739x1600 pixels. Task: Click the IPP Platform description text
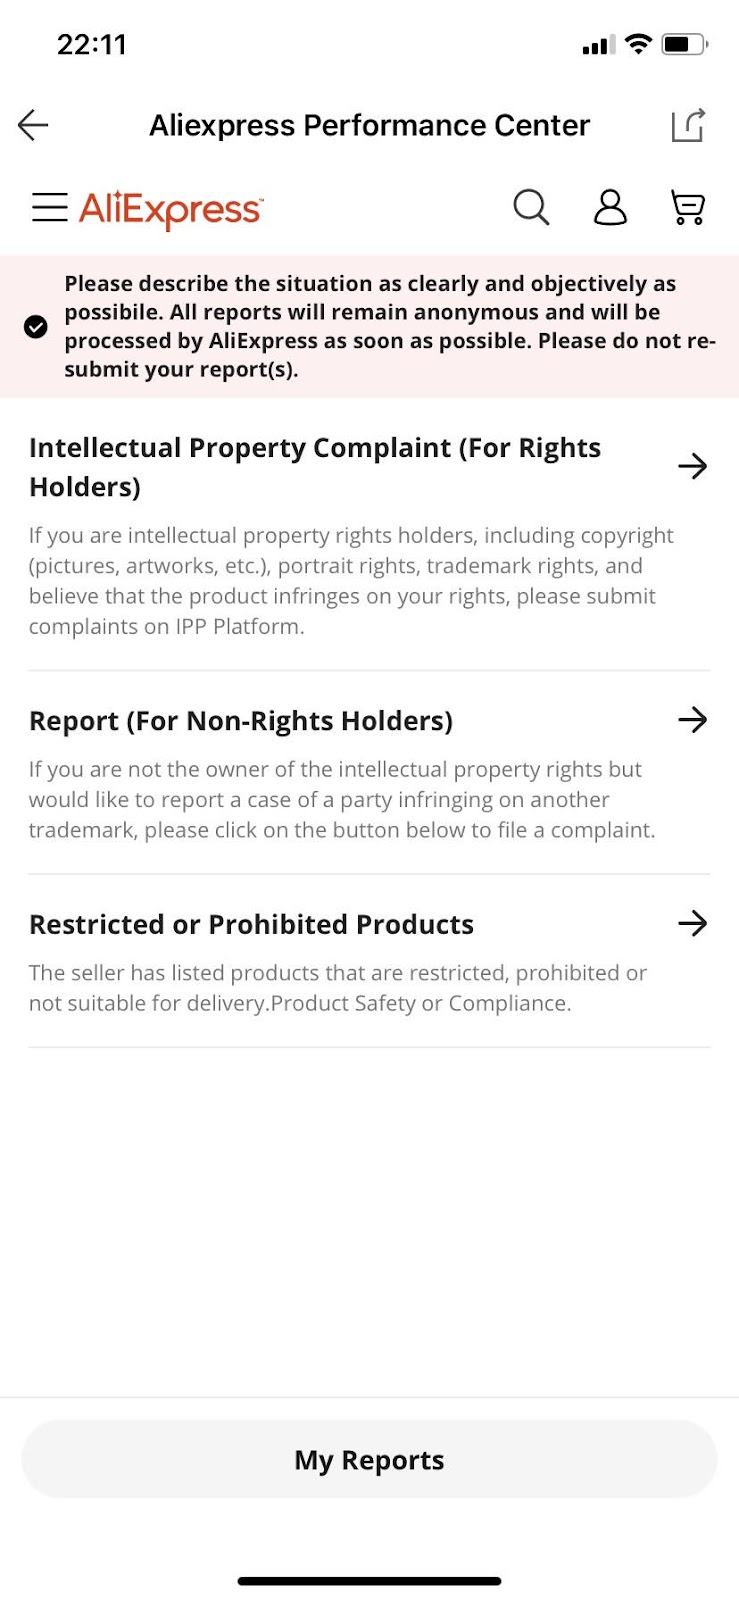pos(351,581)
